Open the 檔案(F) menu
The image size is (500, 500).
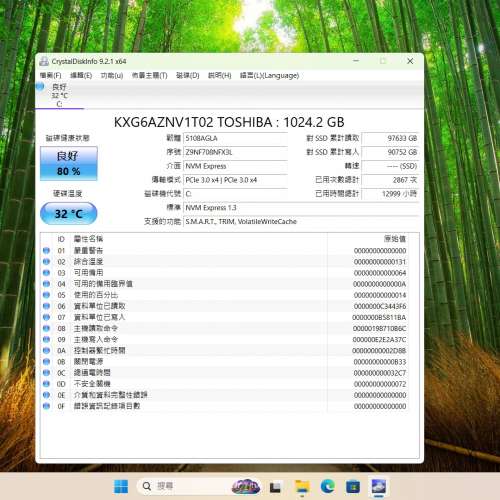click(x=50, y=76)
